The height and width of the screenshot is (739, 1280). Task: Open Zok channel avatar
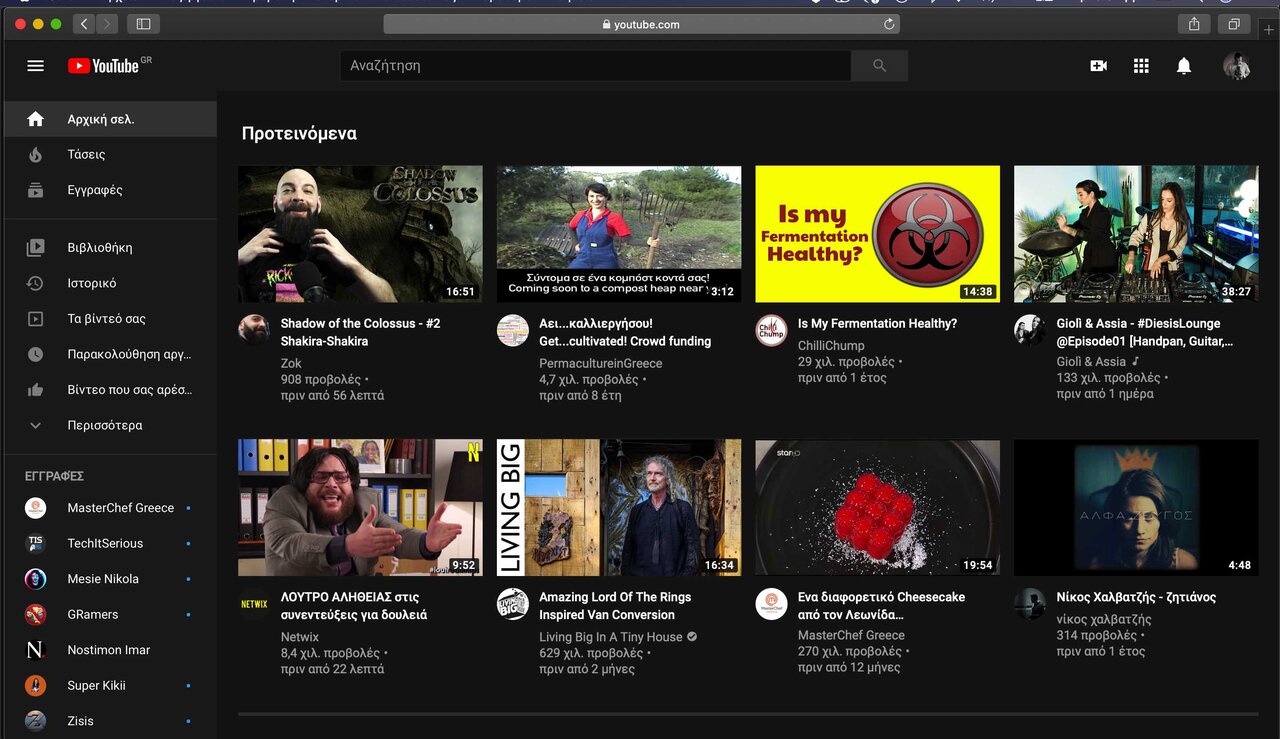coord(254,331)
